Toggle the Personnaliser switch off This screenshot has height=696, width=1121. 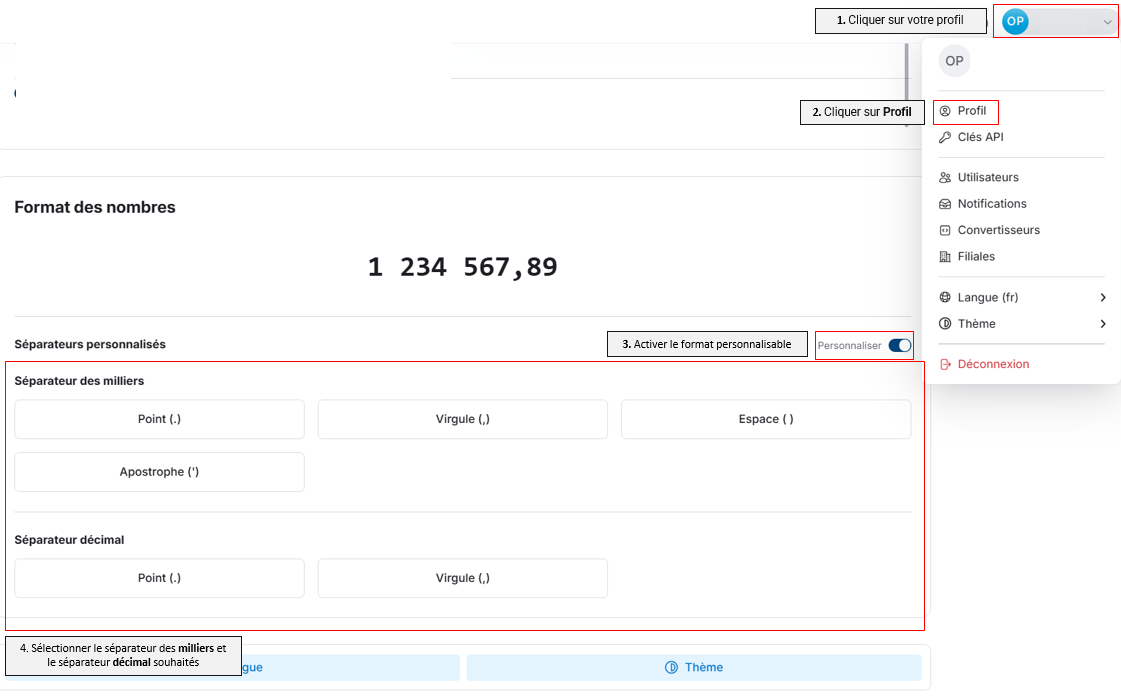point(900,346)
